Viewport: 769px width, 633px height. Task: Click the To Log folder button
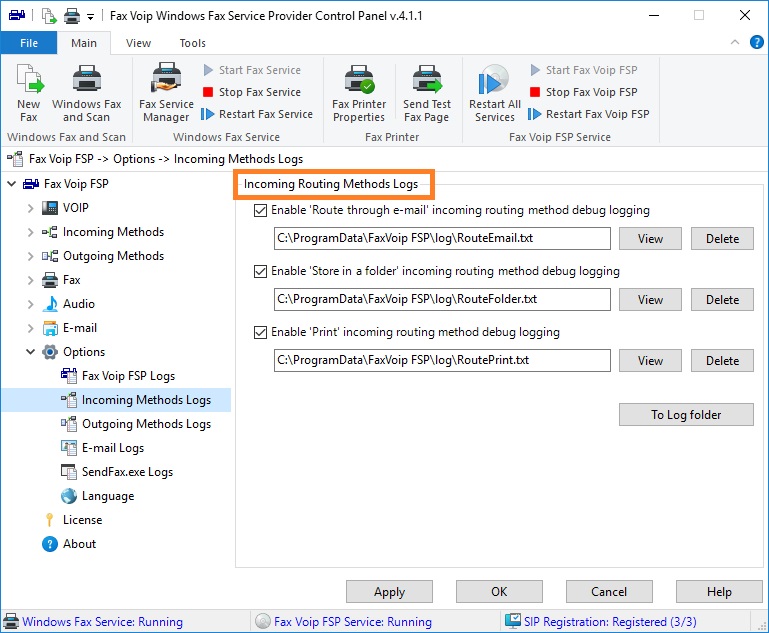686,415
